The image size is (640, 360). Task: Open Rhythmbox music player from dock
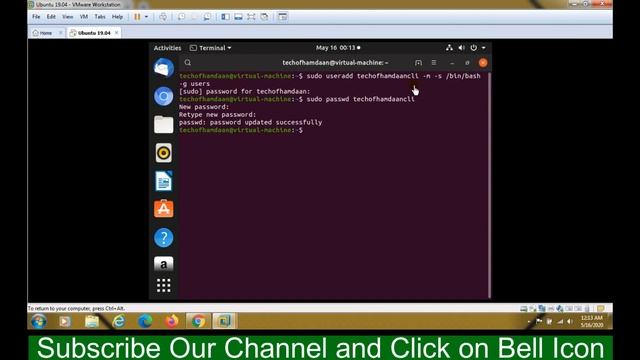click(164, 153)
